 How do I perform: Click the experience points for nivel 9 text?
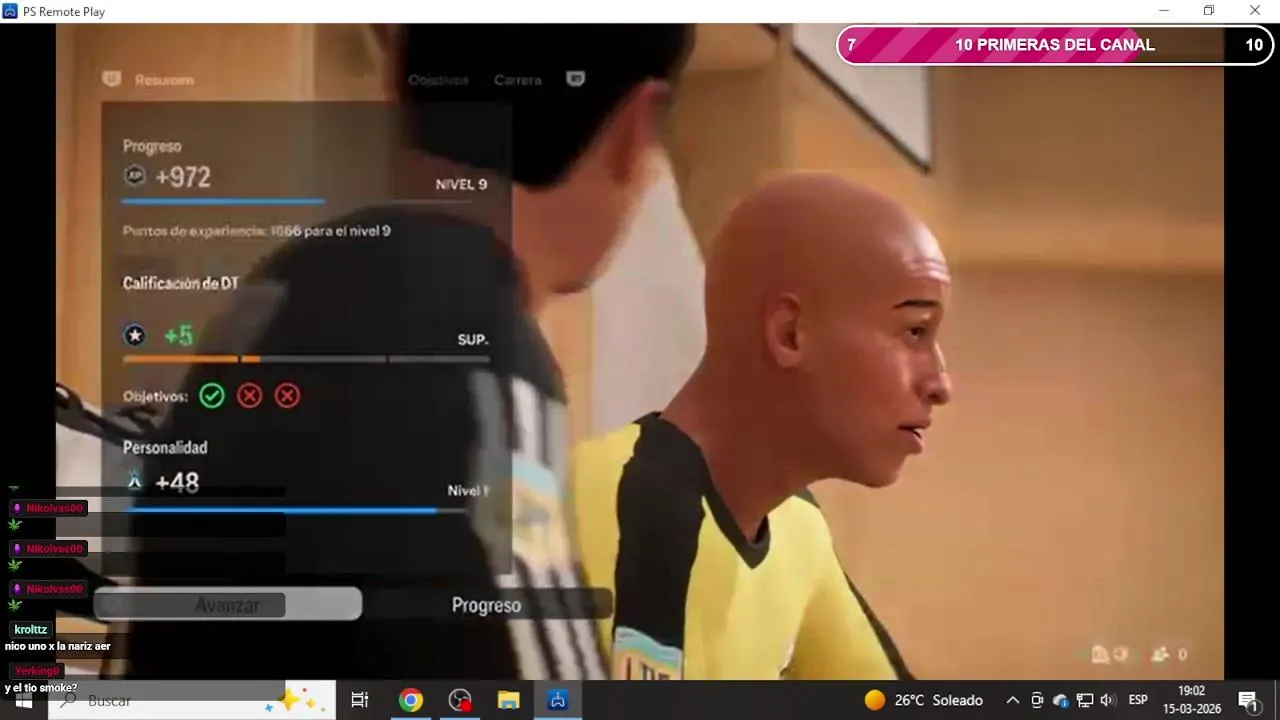(x=257, y=231)
